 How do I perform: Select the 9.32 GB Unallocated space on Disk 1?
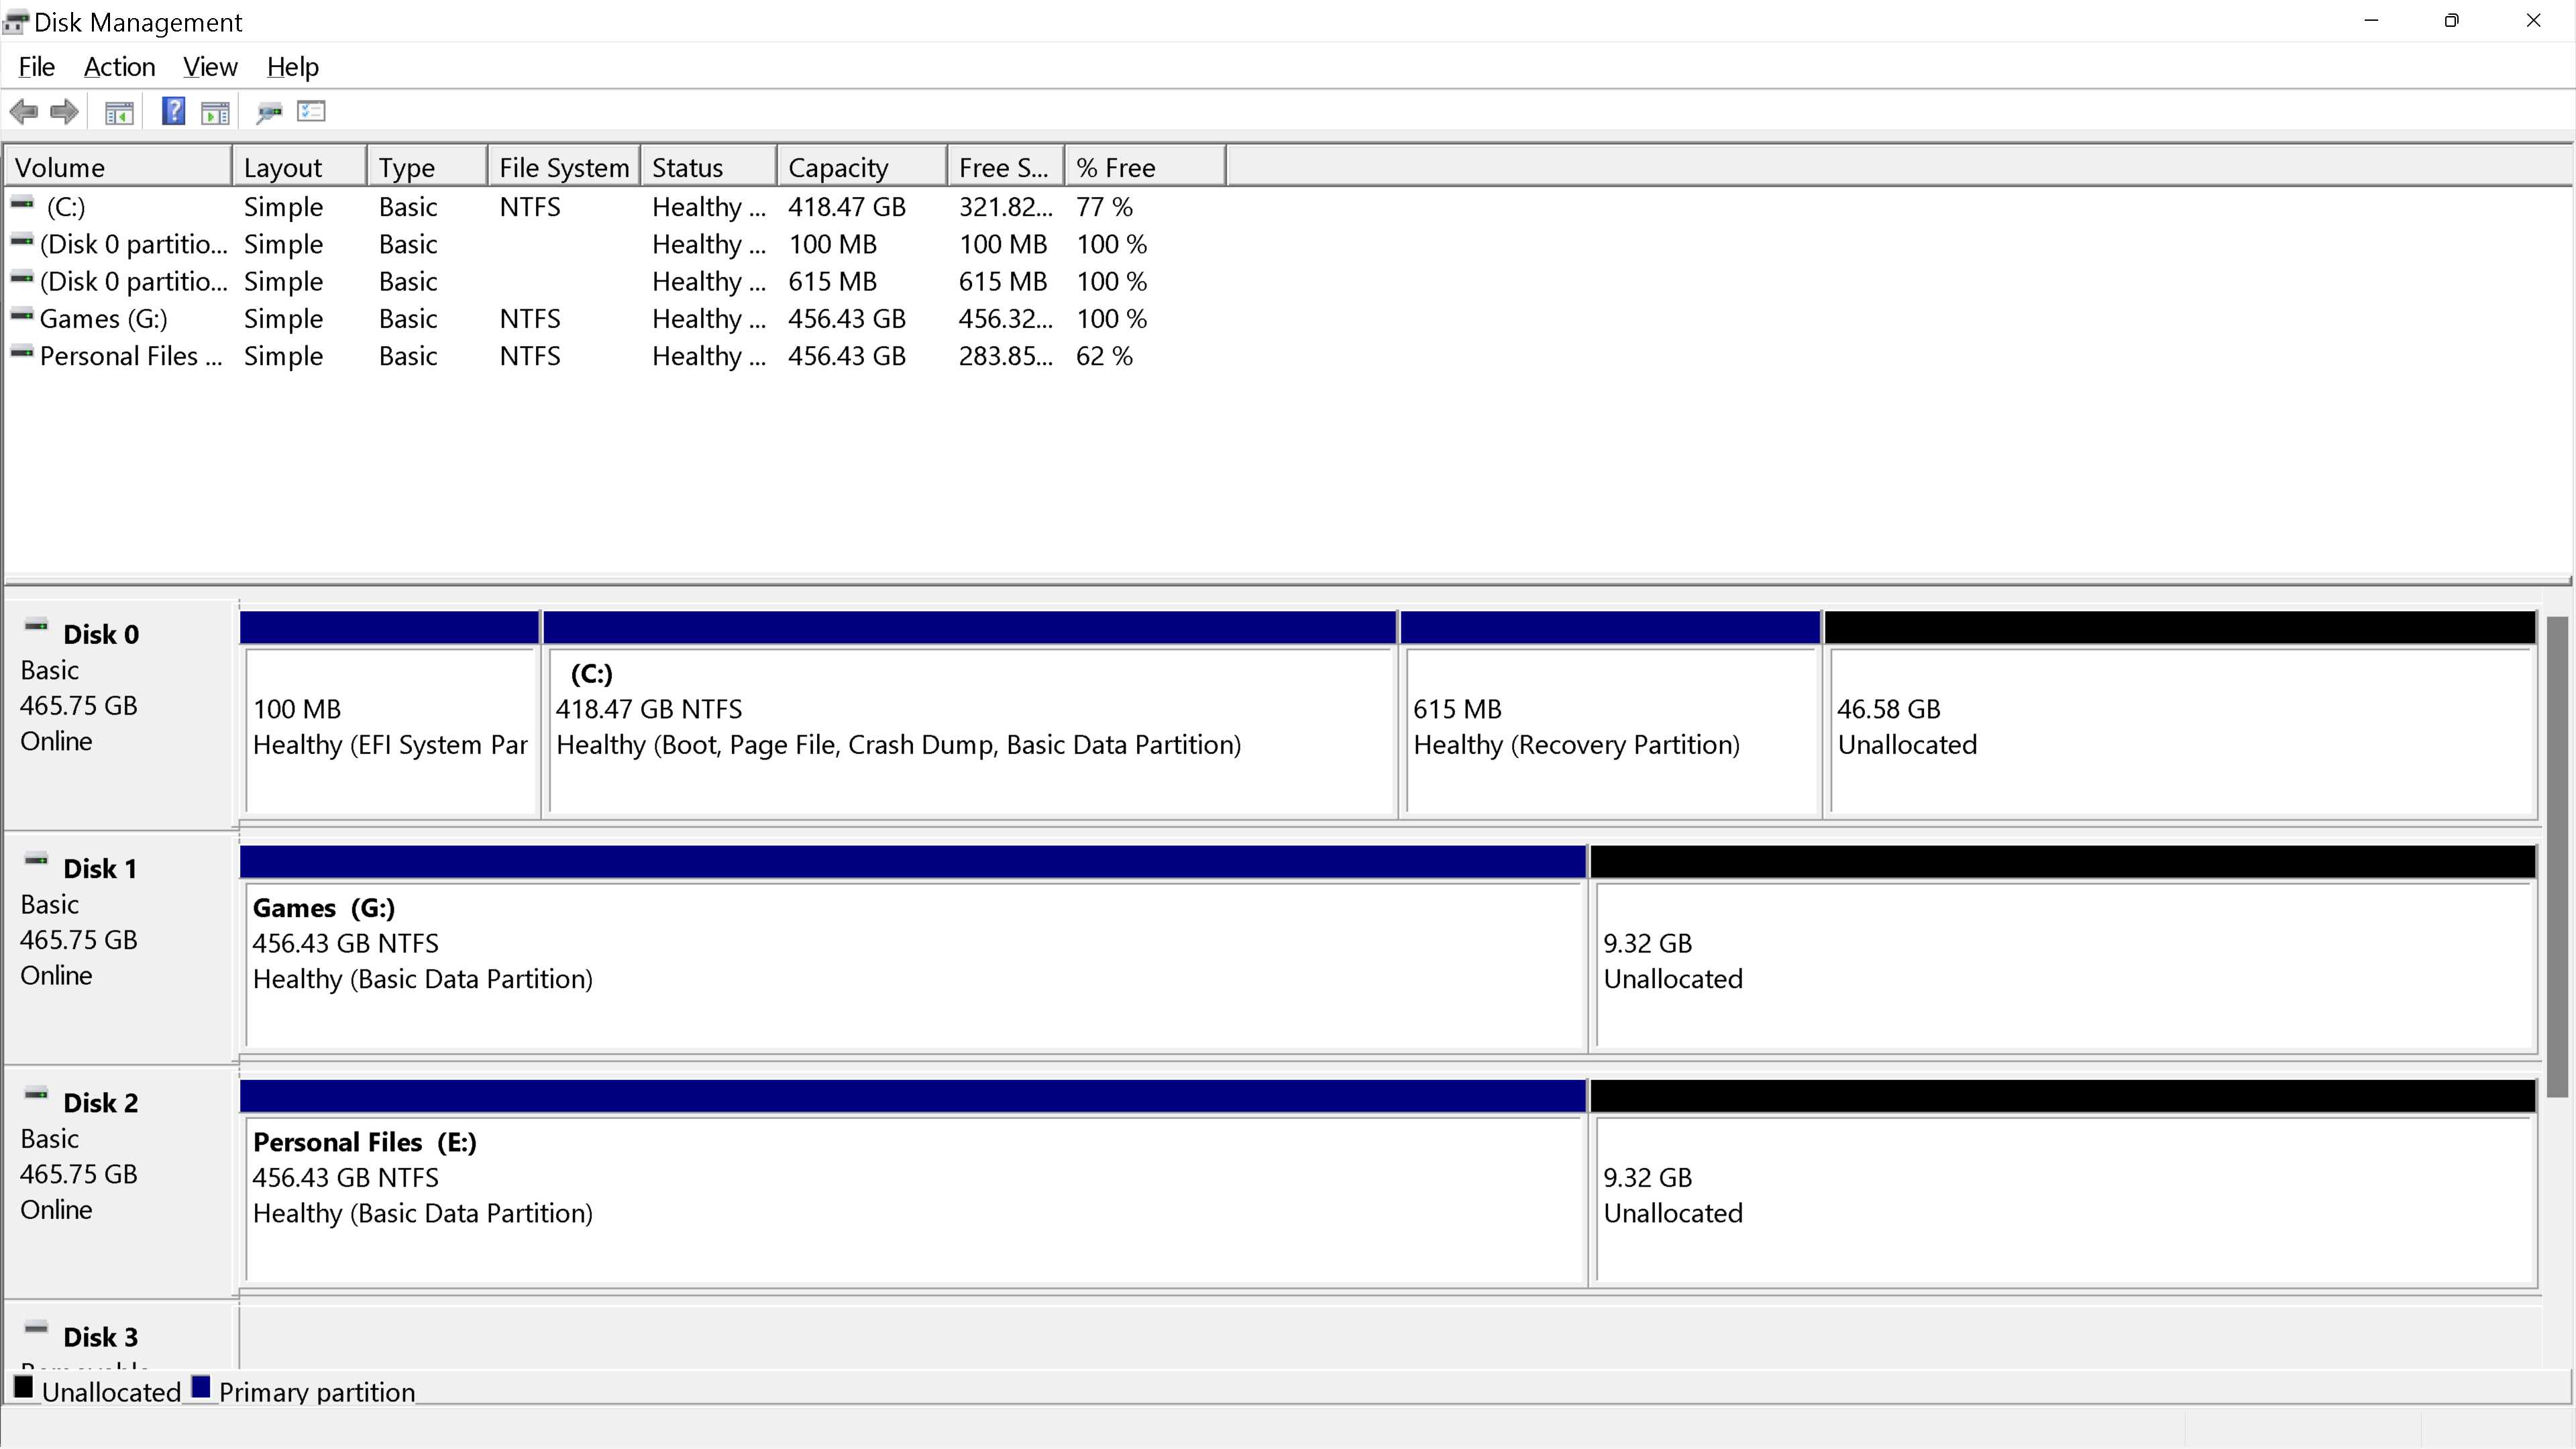pyautogui.click(x=2063, y=949)
